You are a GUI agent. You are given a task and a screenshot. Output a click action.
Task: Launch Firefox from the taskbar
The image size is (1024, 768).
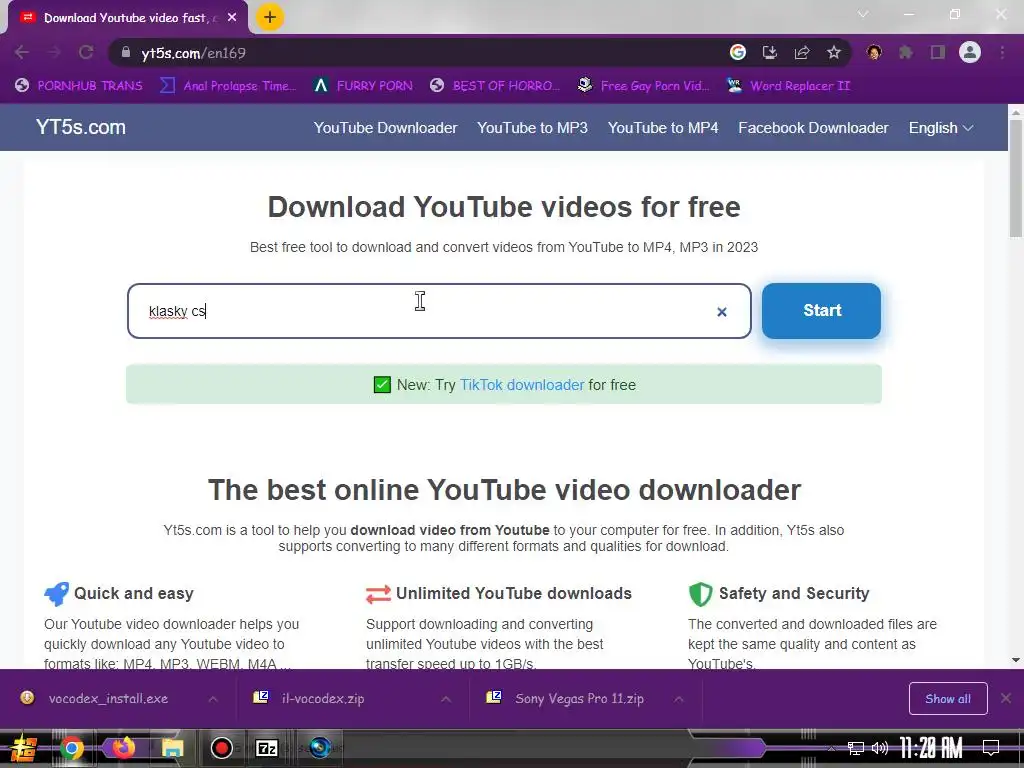(x=123, y=748)
